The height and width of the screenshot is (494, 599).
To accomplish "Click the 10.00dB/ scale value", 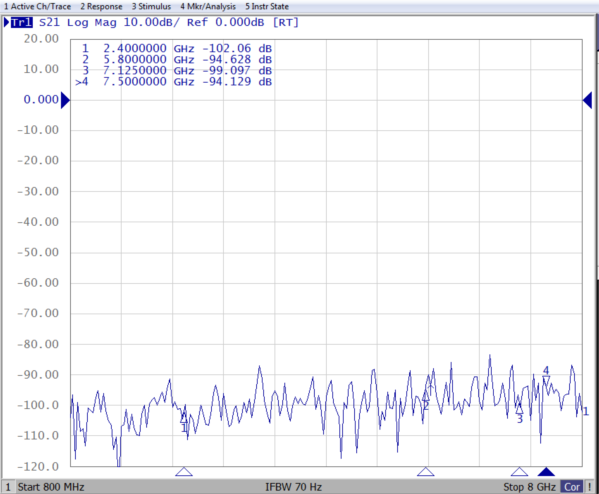I will point(151,23).
